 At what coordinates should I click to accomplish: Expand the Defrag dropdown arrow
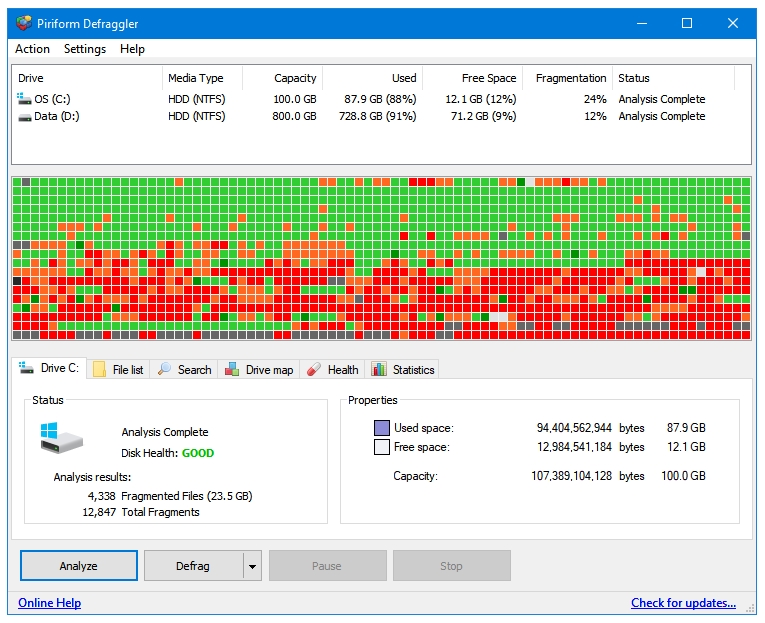click(252, 566)
